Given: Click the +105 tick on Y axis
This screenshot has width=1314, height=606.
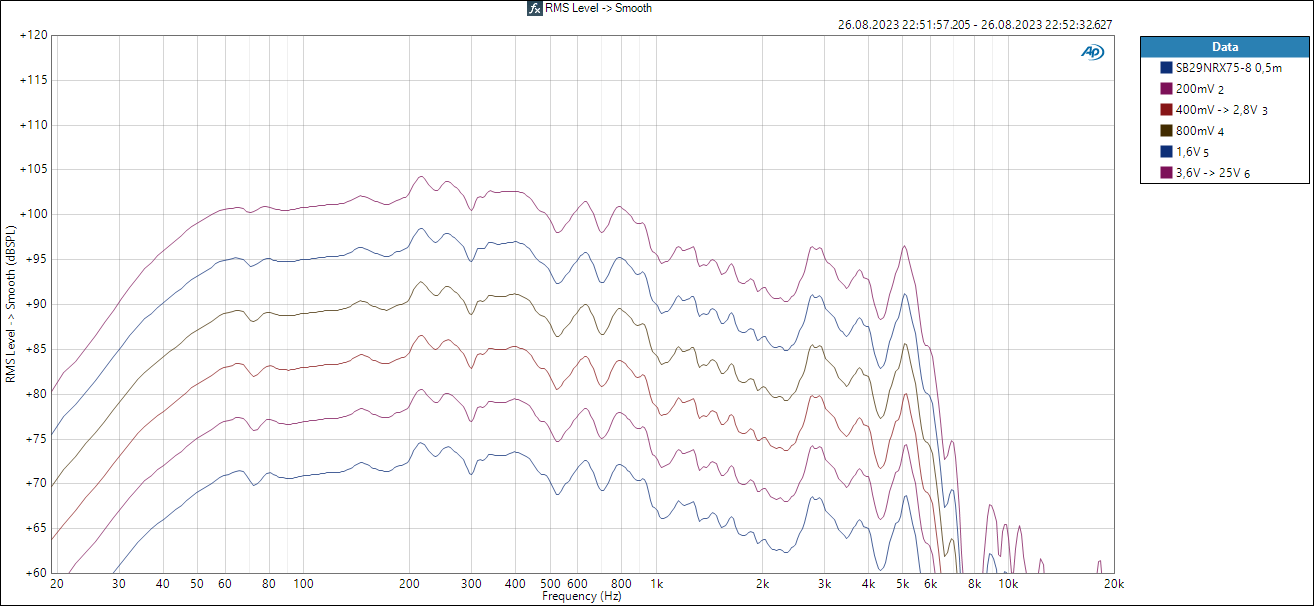Looking at the screenshot, I should tap(33, 170).
